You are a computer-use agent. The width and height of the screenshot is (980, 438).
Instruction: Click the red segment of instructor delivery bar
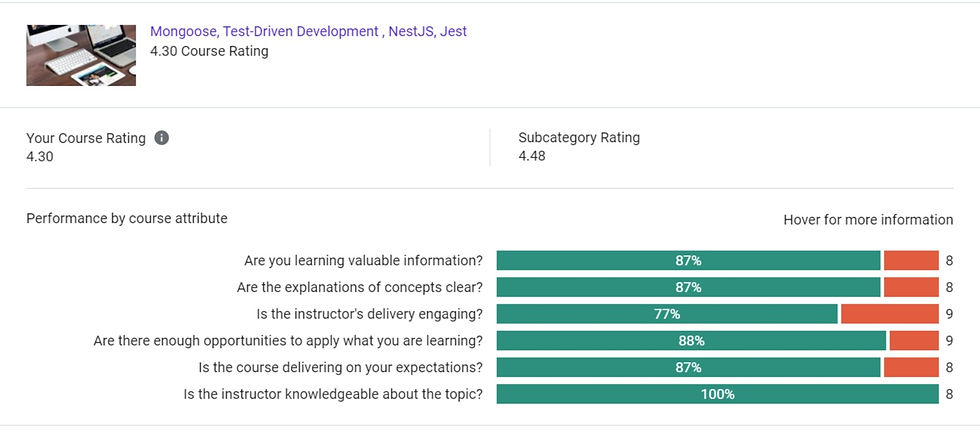[x=889, y=314]
